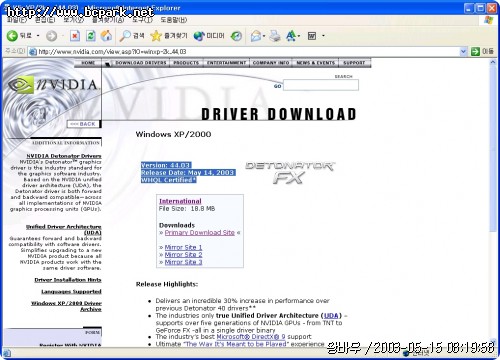Click the Forward arrow toolbar icon
Viewport: 500px width, 360px height.
point(51,36)
